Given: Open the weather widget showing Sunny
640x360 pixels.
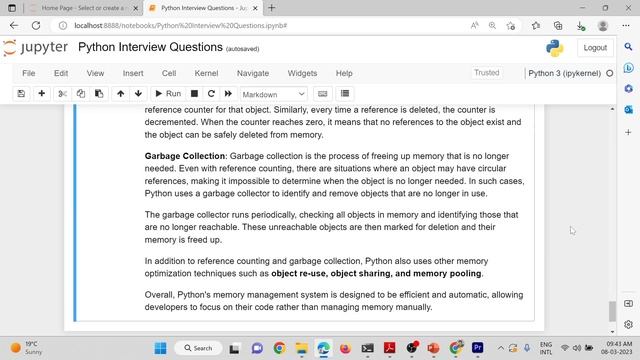Looking at the screenshot, I should [26, 348].
